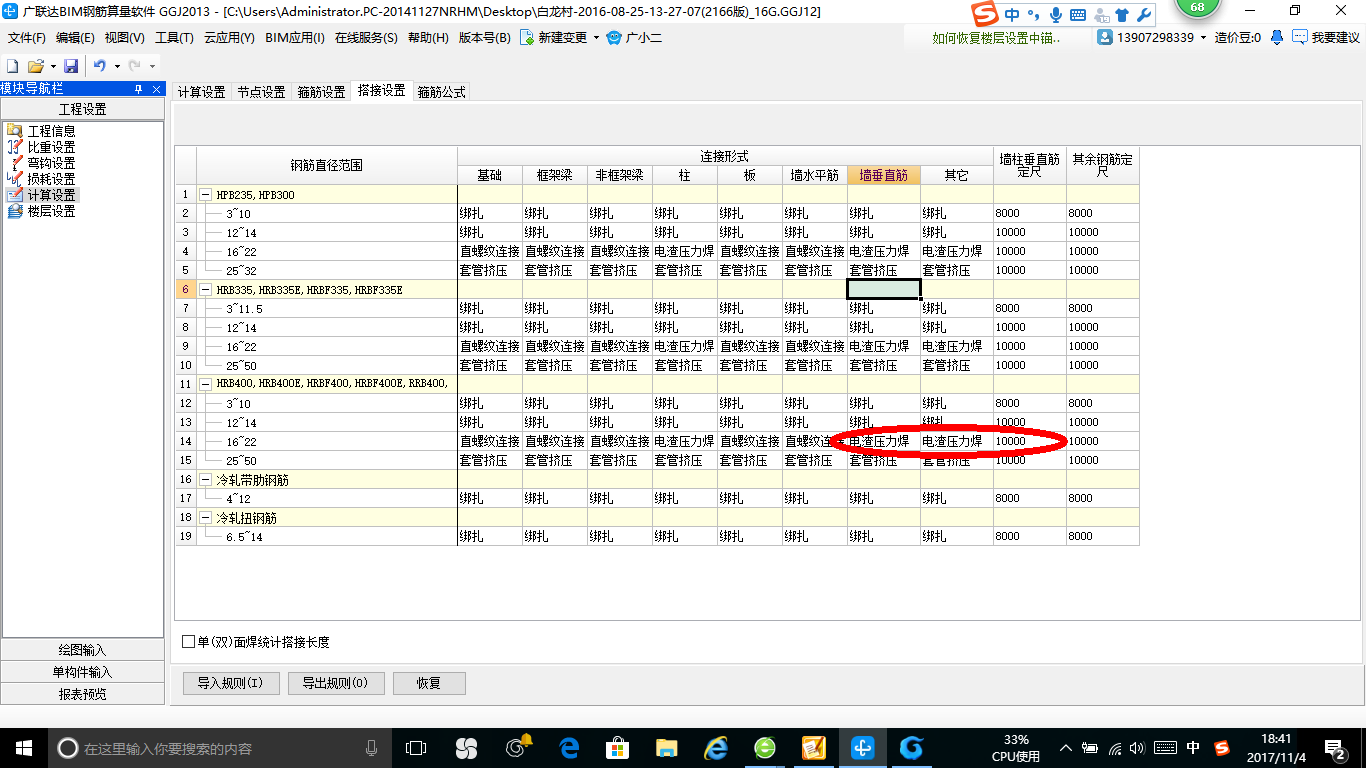Viewport: 1366px width, 768px height.
Task: Open Windows Start menu
Action: tap(24, 747)
